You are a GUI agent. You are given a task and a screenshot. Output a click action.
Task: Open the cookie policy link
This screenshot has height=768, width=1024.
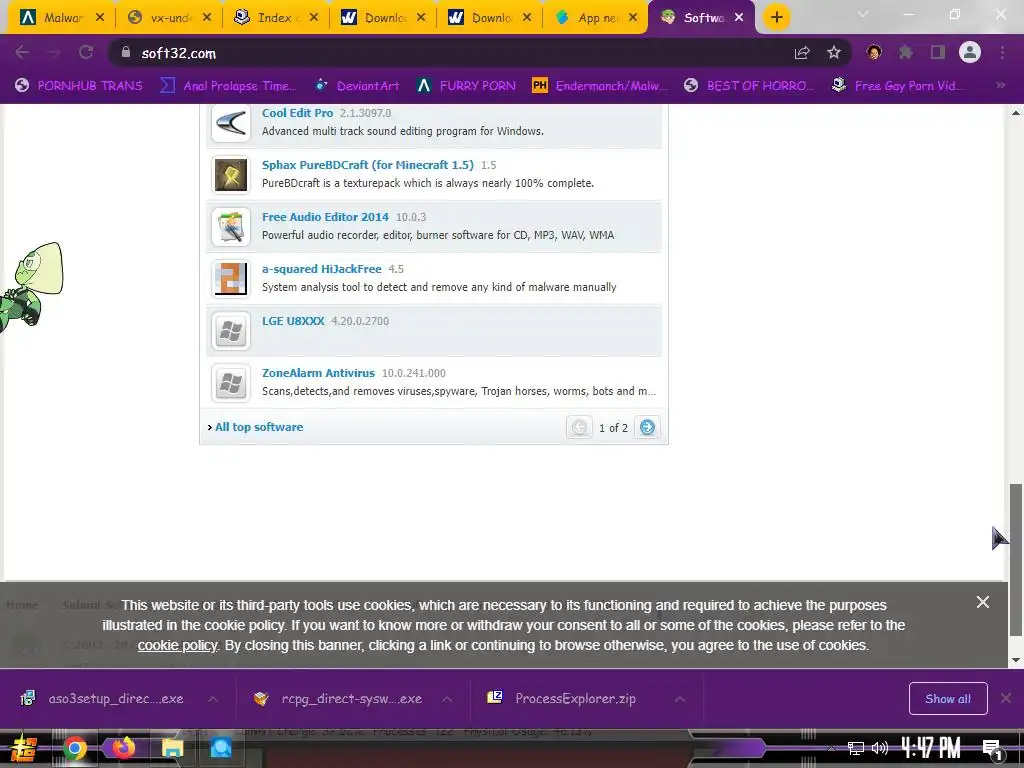(177, 645)
